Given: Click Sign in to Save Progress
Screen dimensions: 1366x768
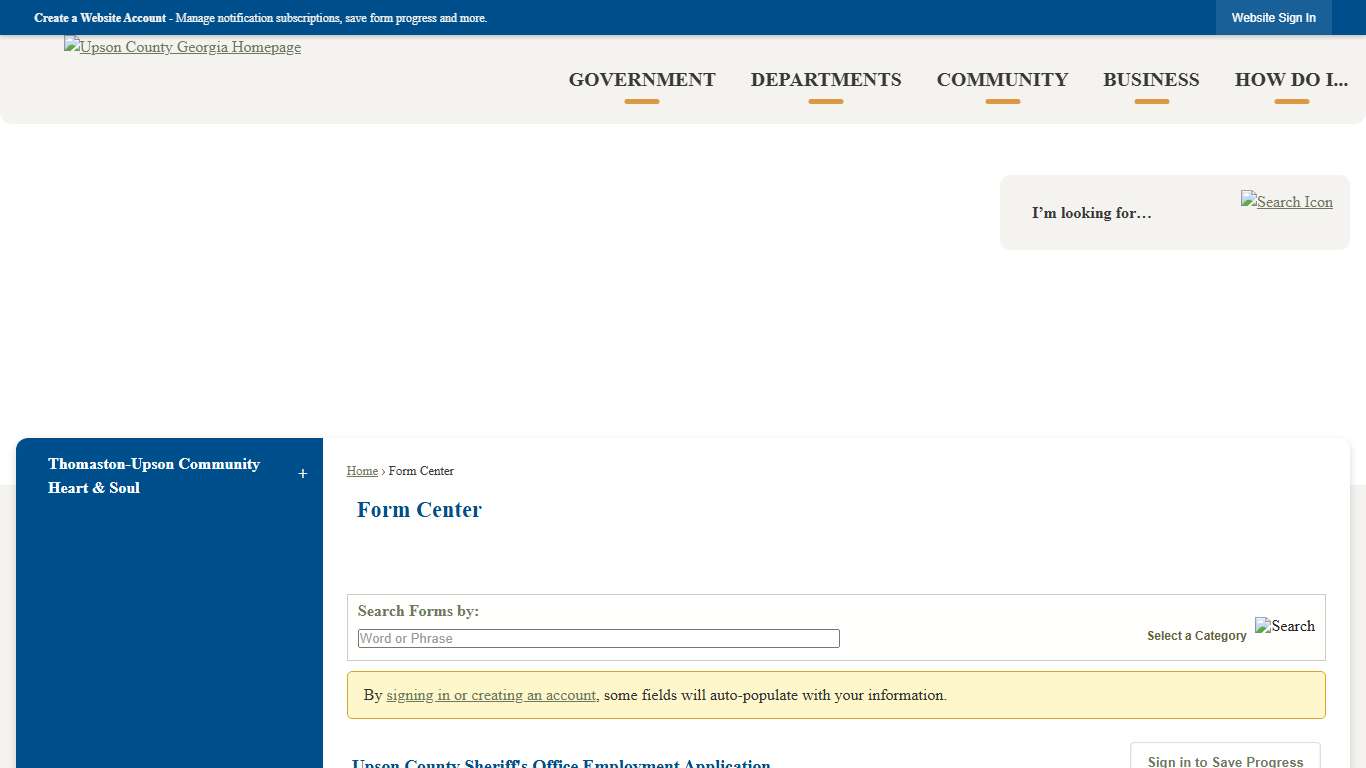Looking at the screenshot, I should 1224,760.
